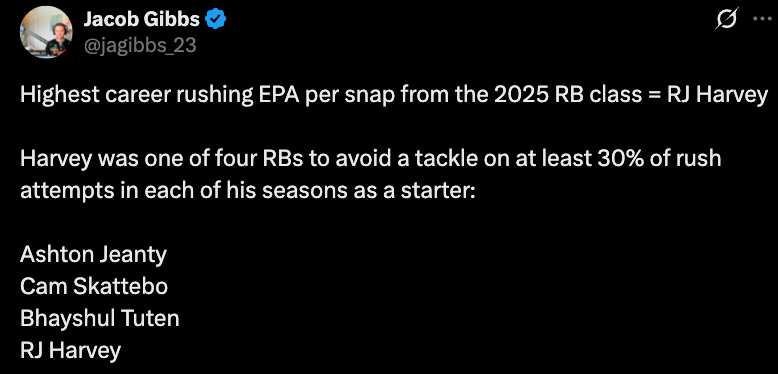778x374 pixels.
Task: Click the blue verified checkmark badge
Action: click(x=216, y=19)
